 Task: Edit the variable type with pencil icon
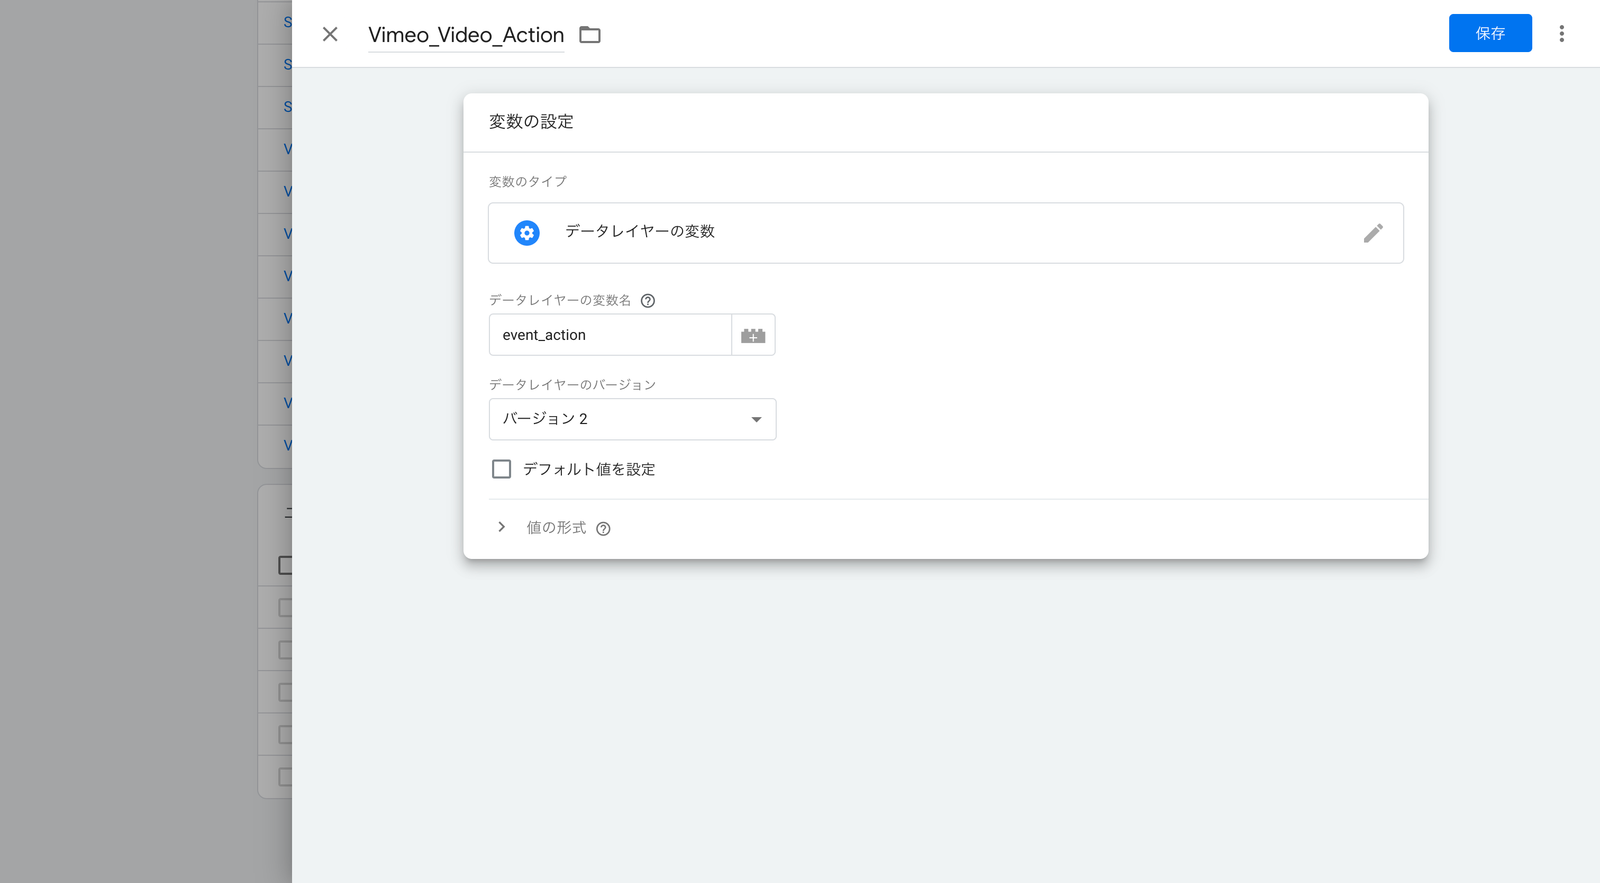pos(1373,233)
